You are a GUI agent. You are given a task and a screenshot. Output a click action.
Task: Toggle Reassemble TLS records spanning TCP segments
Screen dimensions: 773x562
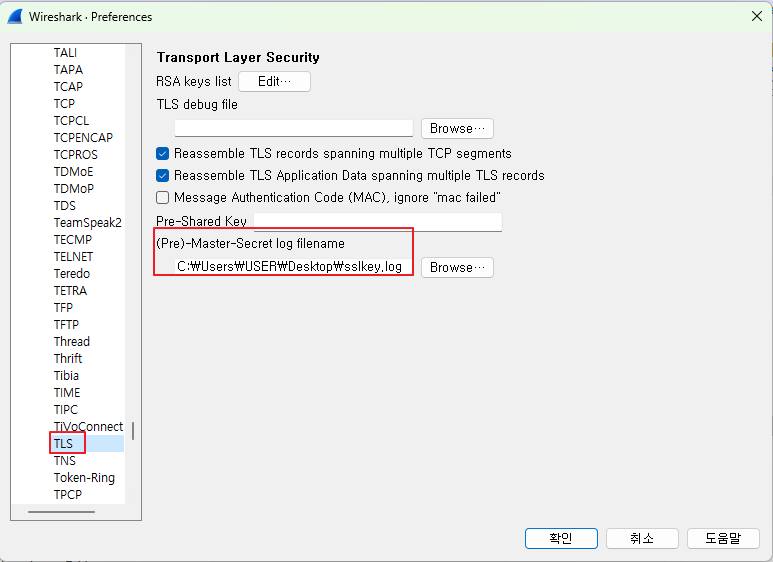pyautogui.click(x=162, y=154)
